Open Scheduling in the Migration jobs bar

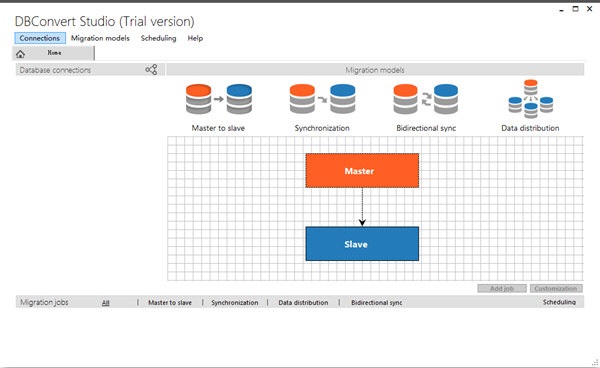tap(559, 302)
